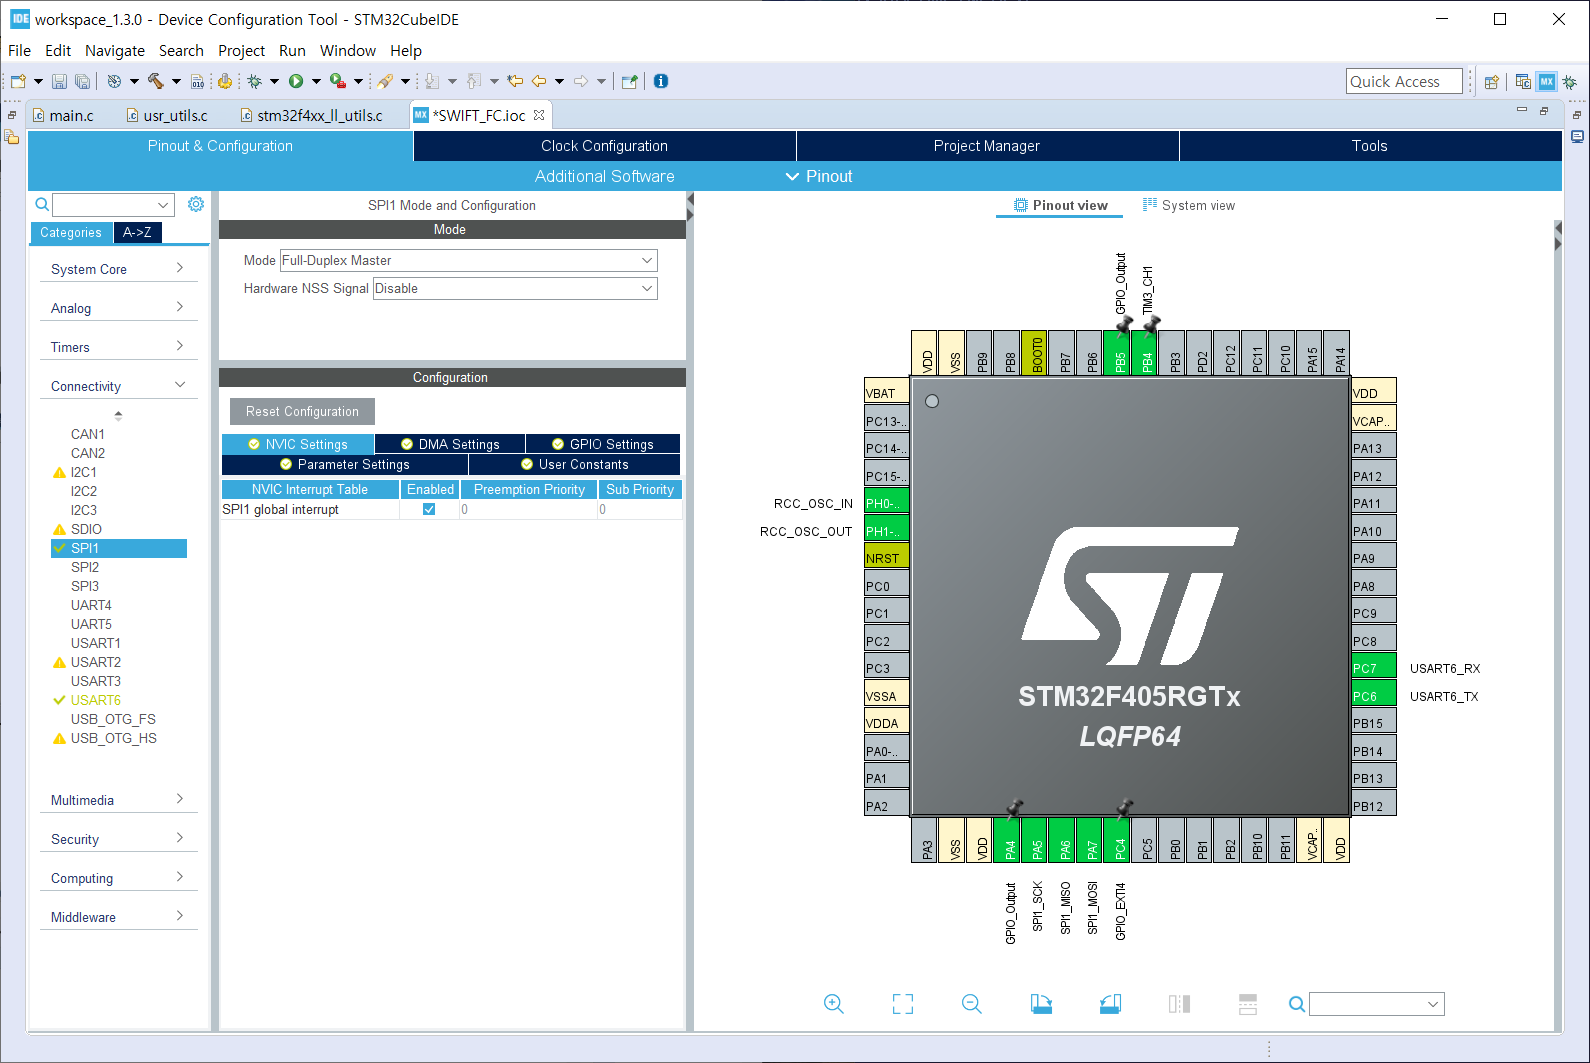
Task: Click the External Tools run icon
Action: click(338, 81)
